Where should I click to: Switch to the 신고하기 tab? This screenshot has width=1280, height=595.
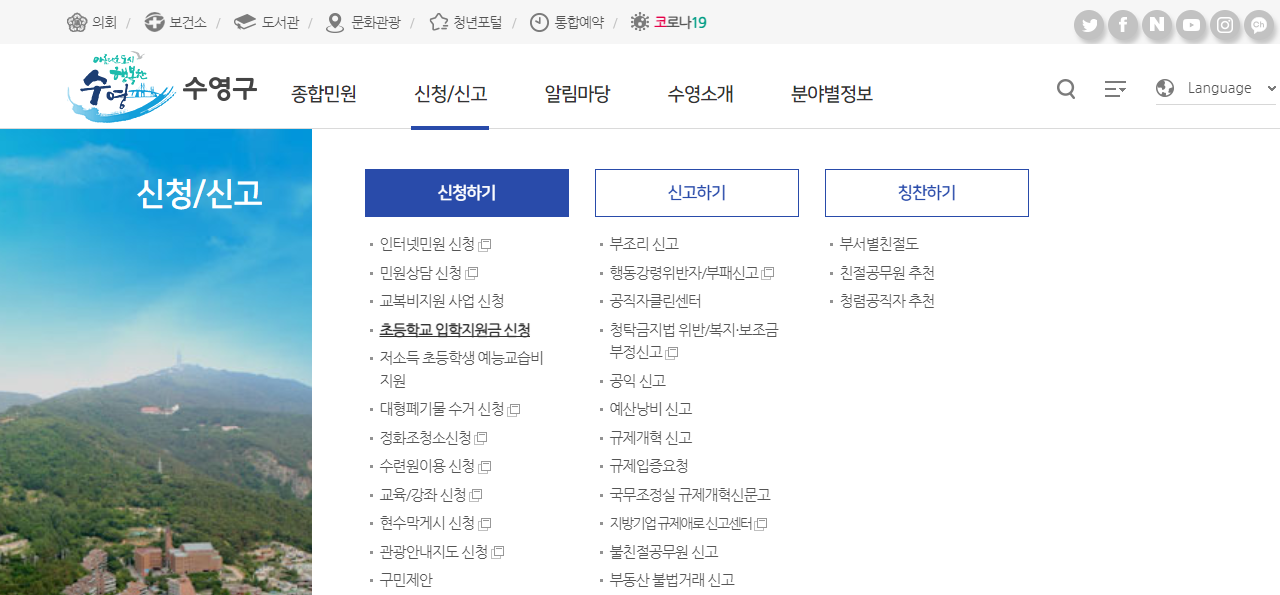pos(696,192)
